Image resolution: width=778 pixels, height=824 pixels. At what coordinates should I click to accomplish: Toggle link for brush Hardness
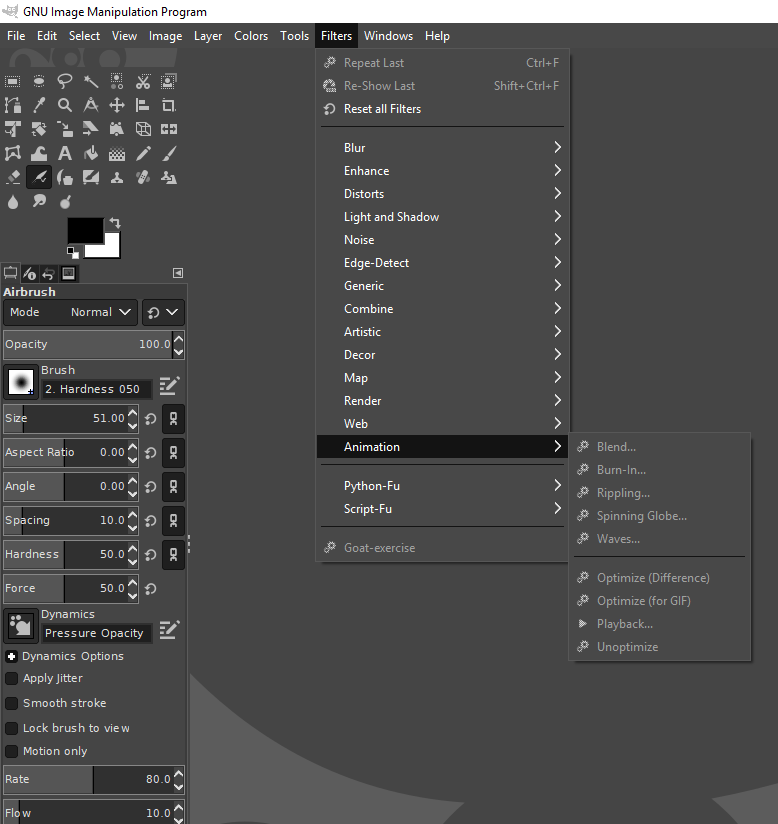pyautogui.click(x=173, y=555)
